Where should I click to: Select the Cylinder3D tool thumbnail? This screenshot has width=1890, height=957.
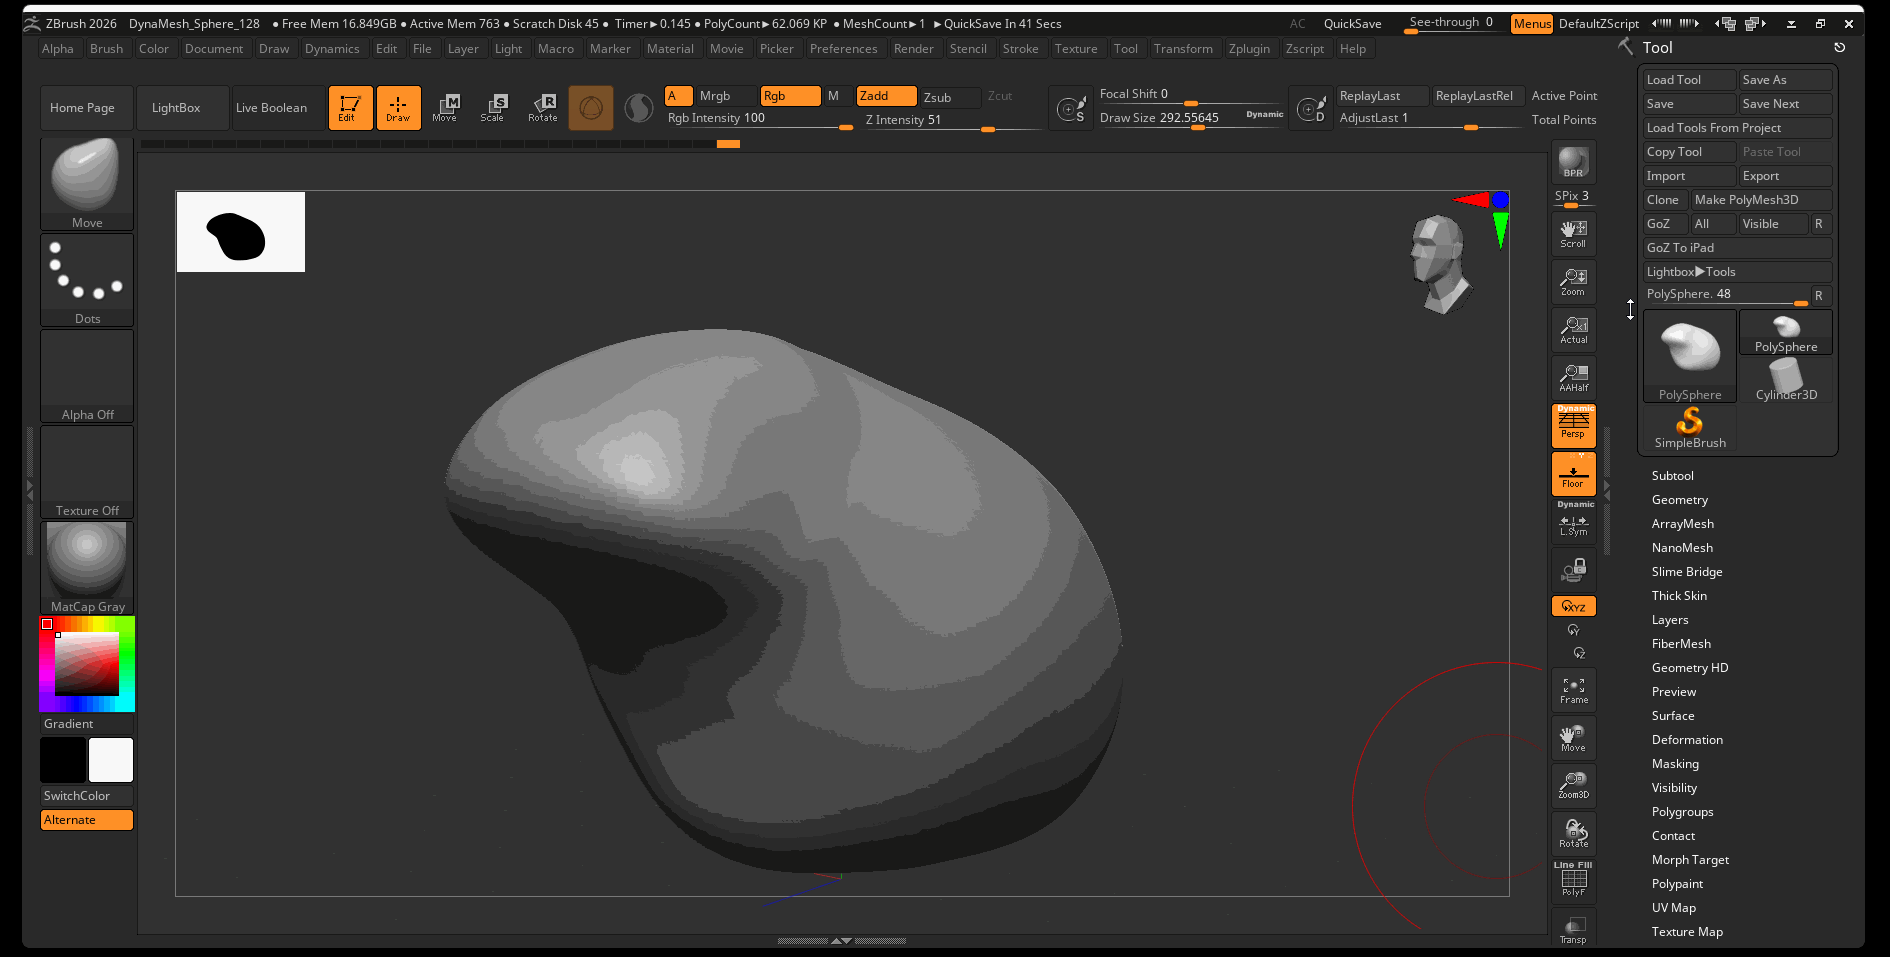[1785, 380]
